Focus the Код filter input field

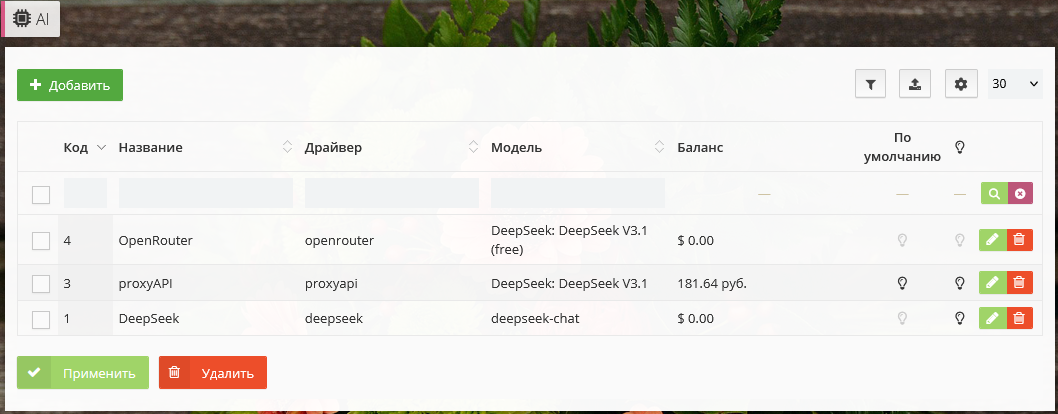tap(85, 193)
